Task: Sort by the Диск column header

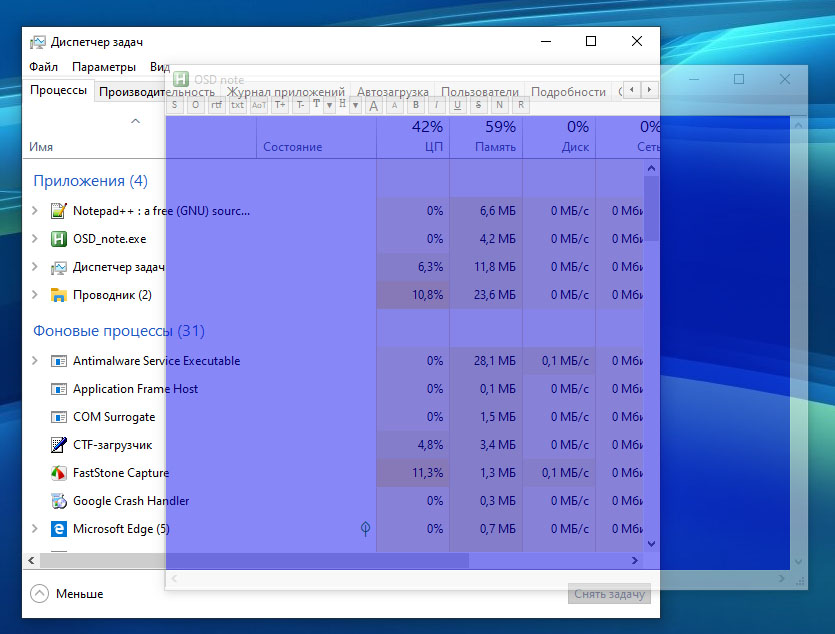Action: coord(559,137)
